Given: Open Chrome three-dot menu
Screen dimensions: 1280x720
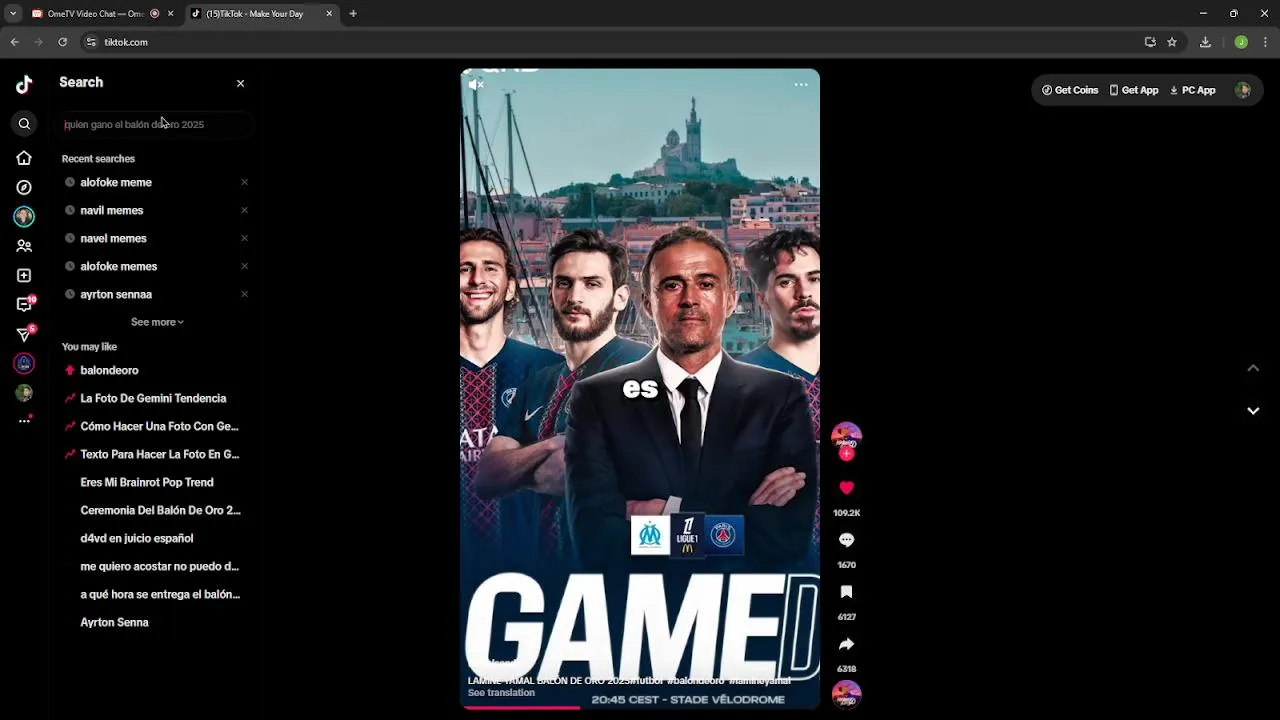Looking at the screenshot, I should click(x=1266, y=42).
